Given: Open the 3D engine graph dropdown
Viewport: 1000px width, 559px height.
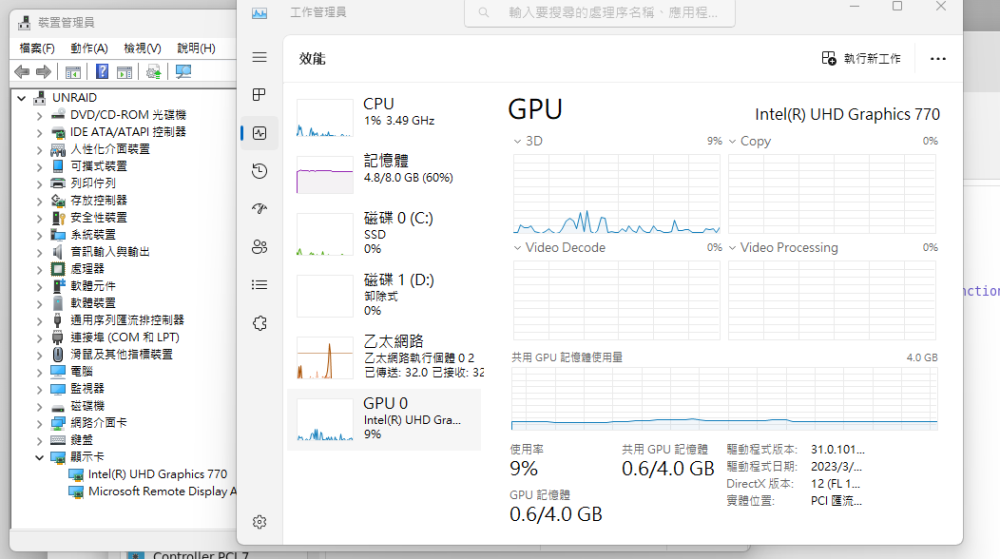Looking at the screenshot, I should [517, 142].
